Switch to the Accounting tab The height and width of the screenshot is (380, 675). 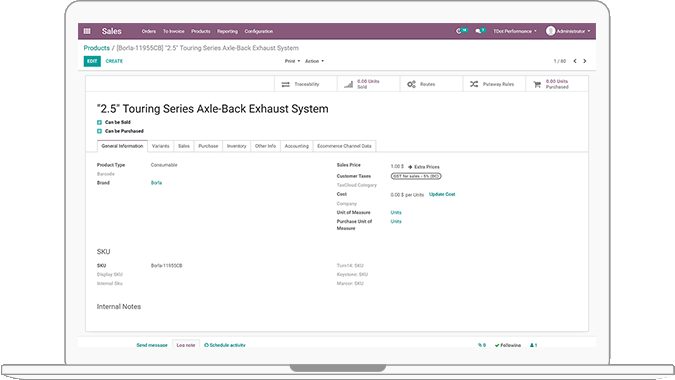pyautogui.click(x=297, y=146)
